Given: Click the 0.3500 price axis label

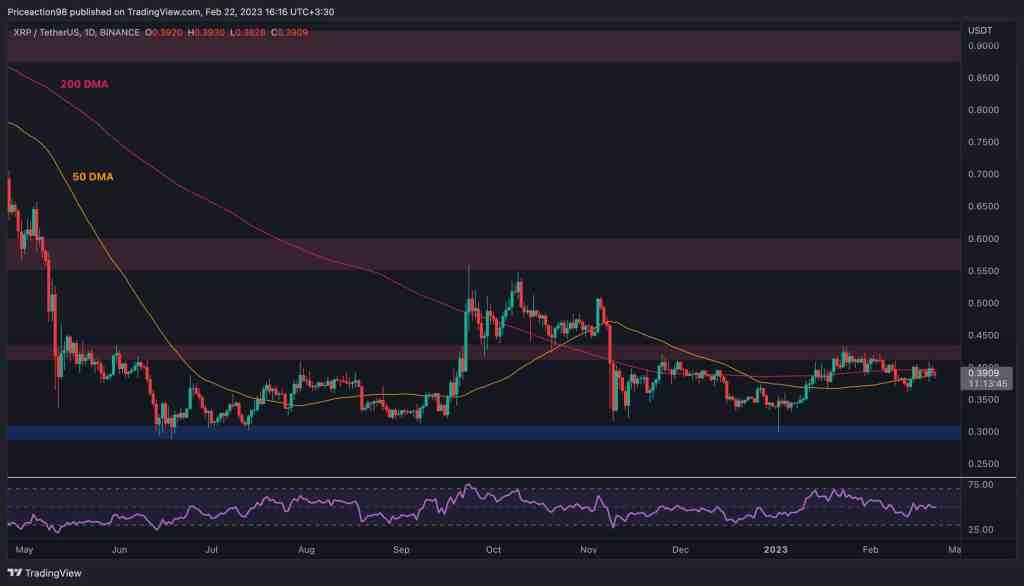Looking at the screenshot, I should [983, 399].
